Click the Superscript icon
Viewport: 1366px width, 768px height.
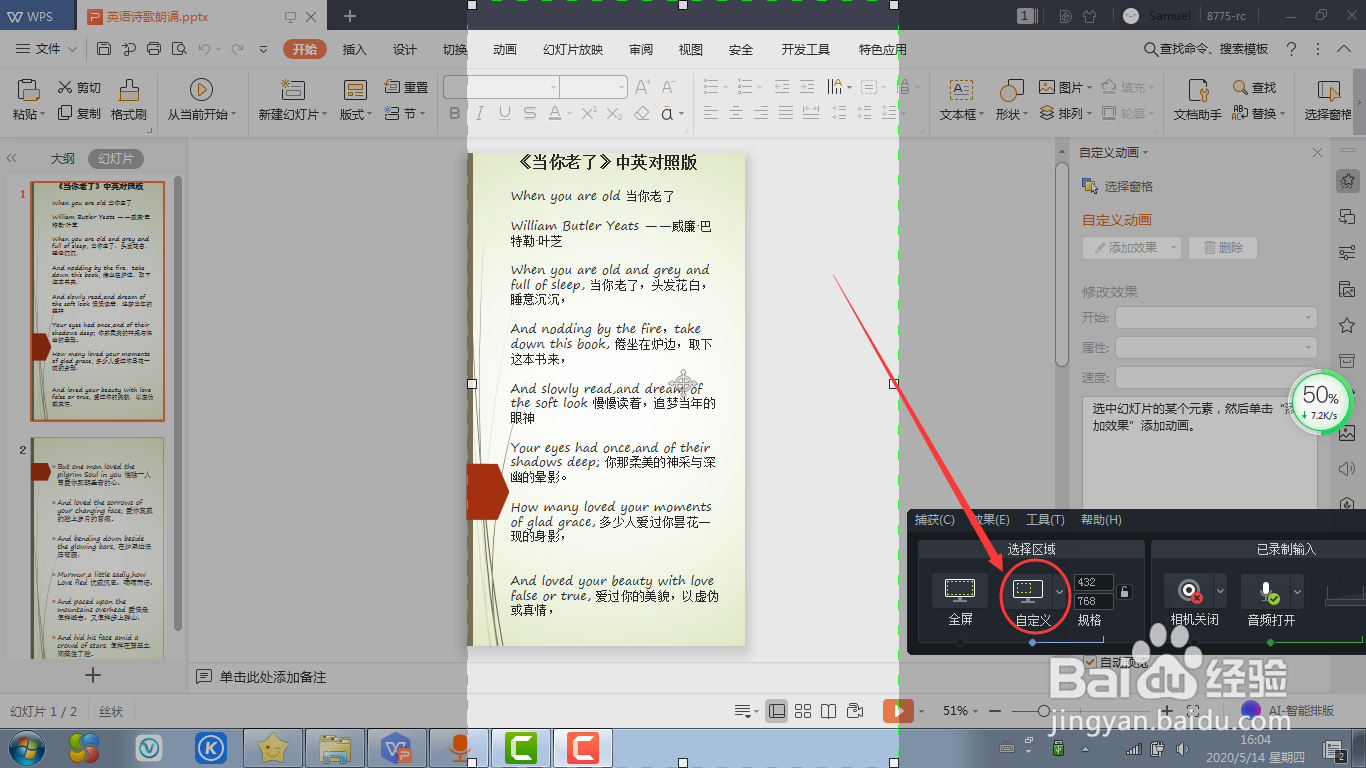coord(590,113)
